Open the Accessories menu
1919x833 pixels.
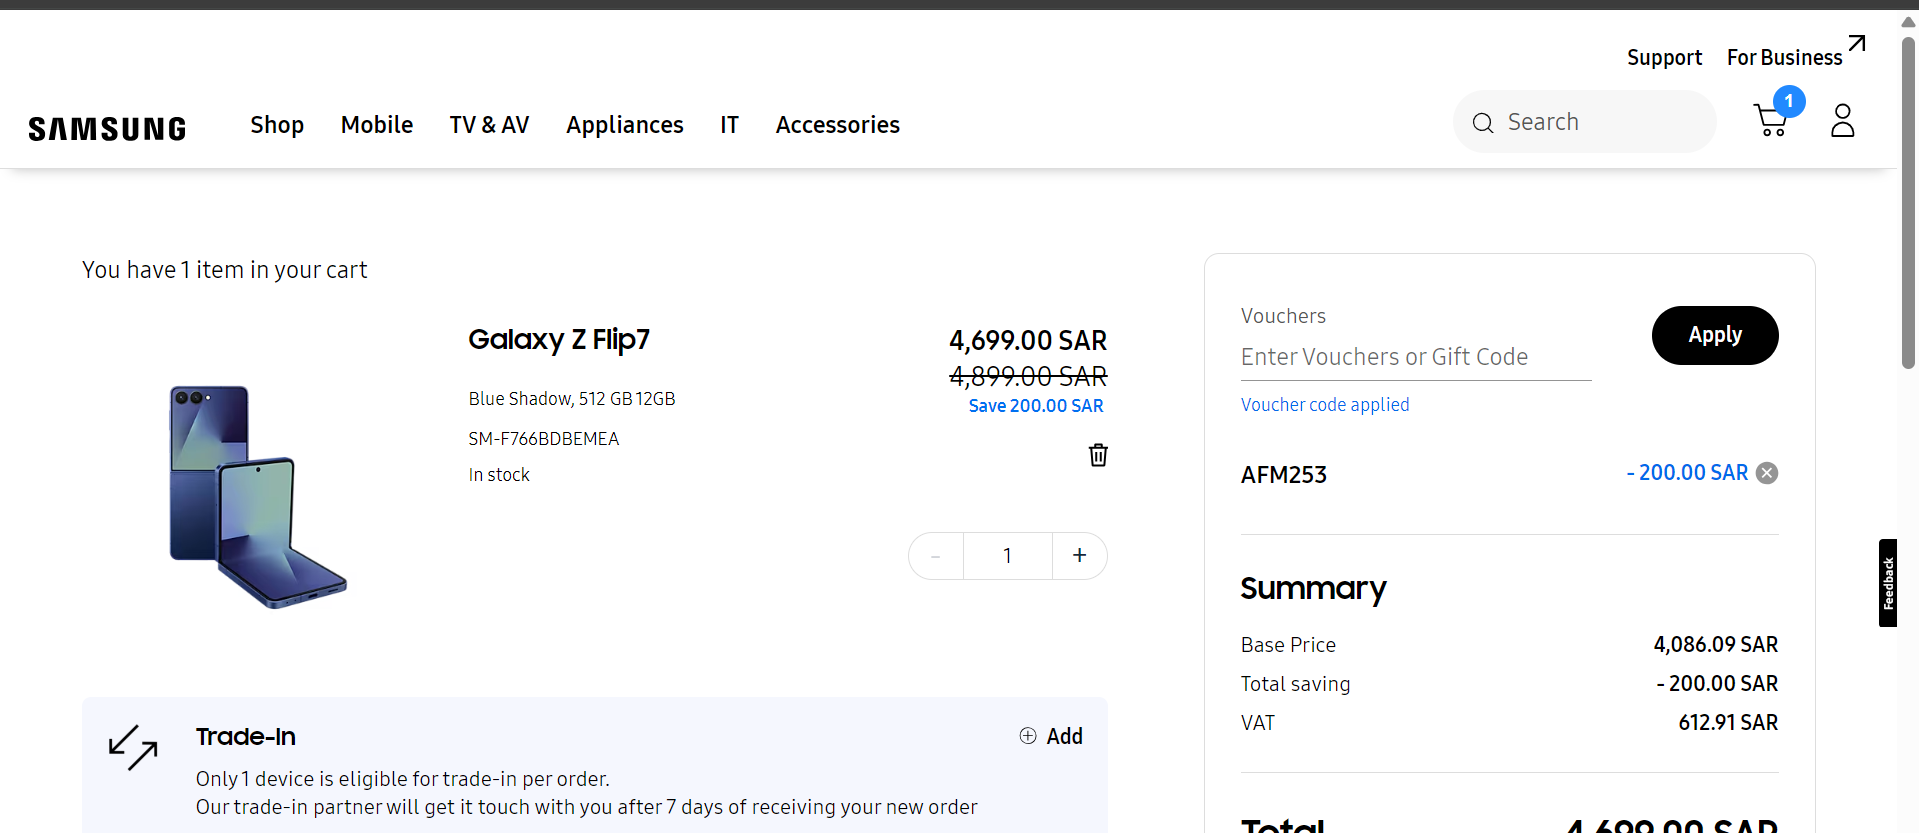point(838,125)
